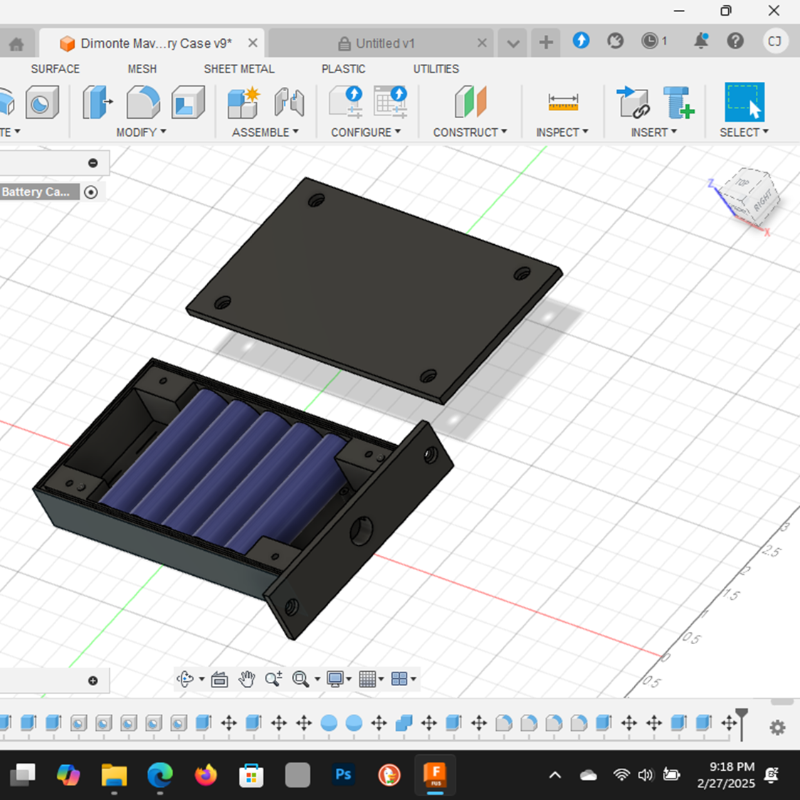The height and width of the screenshot is (800, 800).
Task: Click the New Component icon
Action: 244,103
